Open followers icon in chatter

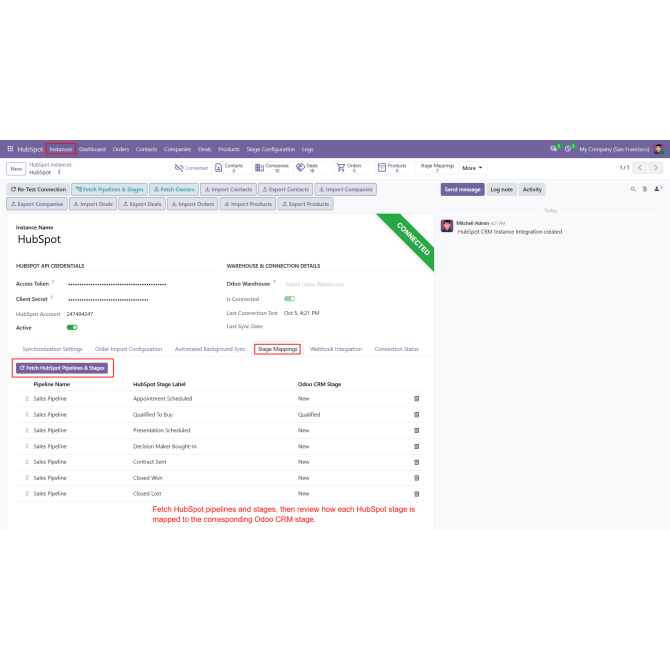pos(658,189)
